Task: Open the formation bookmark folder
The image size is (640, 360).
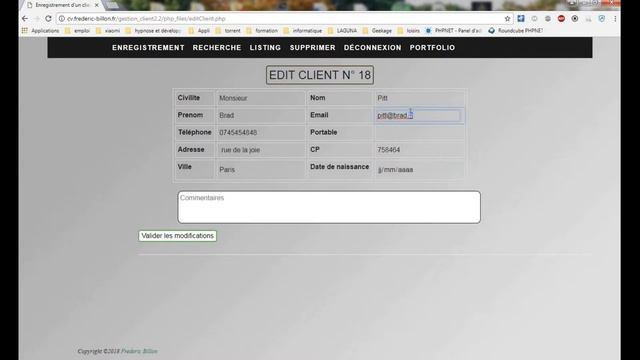Action: coord(262,31)
